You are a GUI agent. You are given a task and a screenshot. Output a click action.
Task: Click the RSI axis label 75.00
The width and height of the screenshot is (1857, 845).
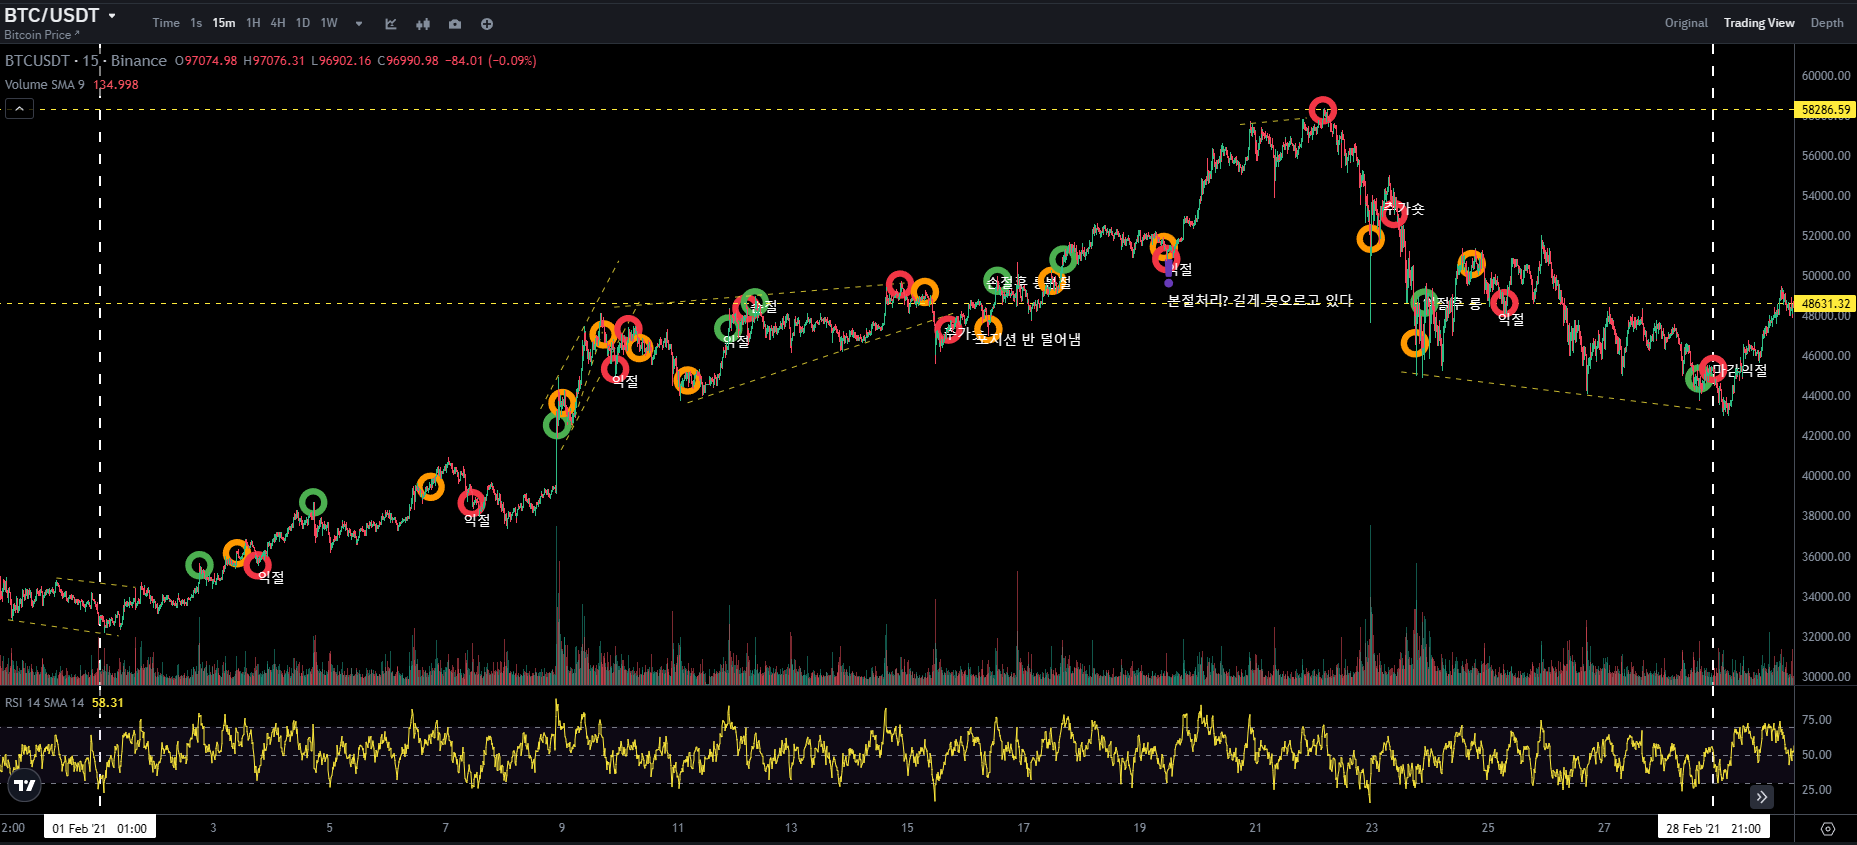[x=1817, y=720]
